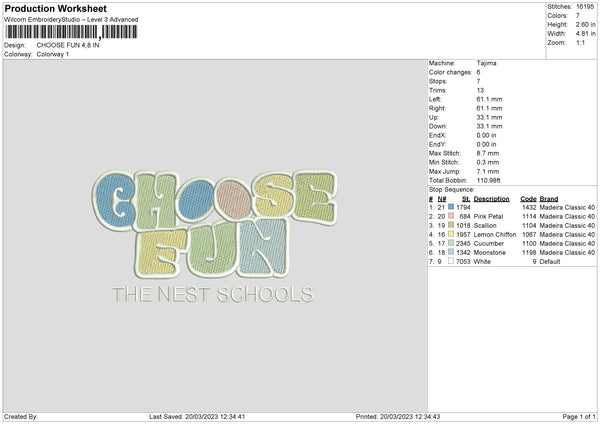Click the Width value 4.81 in
This screenshot has height=424, width=600.
tap(585, 34)
